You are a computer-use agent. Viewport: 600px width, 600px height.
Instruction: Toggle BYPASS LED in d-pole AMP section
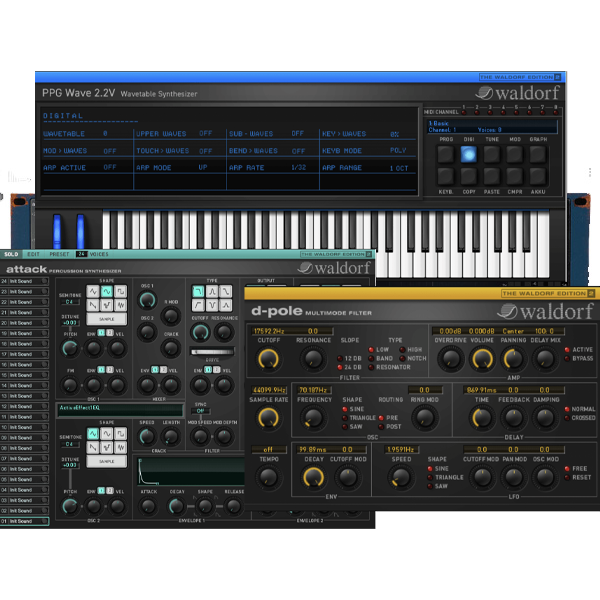pyautogui.click(x=567, y=359)
